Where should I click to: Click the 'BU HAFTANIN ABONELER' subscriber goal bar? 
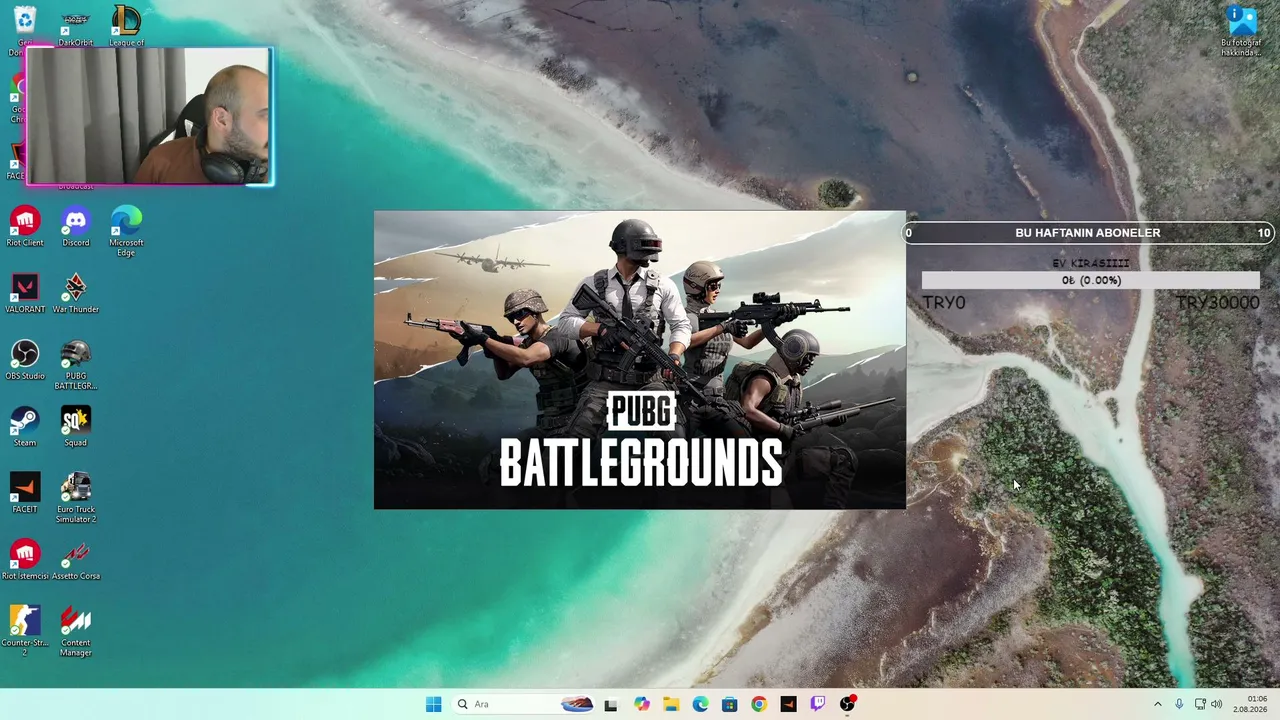pos(1087,233)
